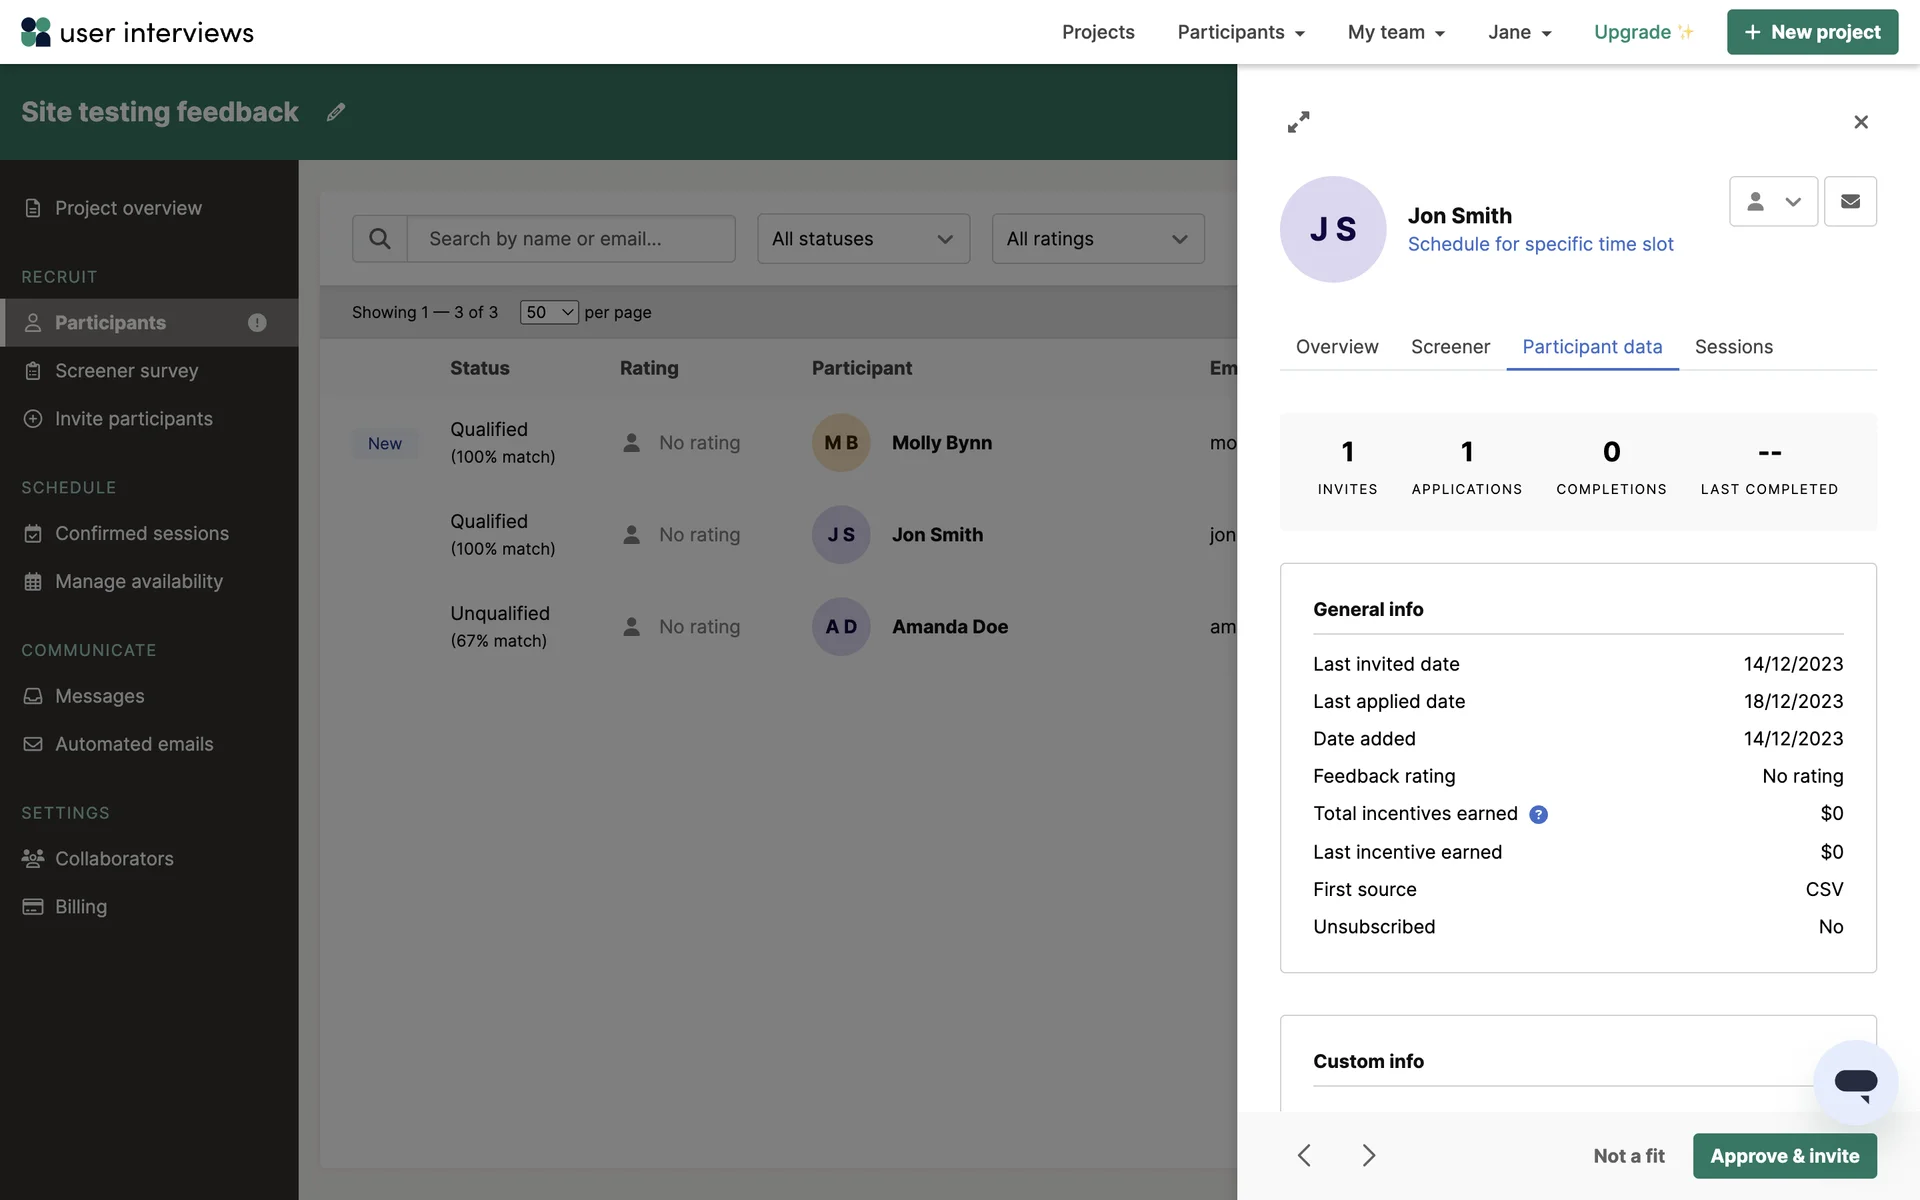The width and height of the screenshot is (1920, 1200).
Task: Click the Participants alert badge icon
Action: 257,323
